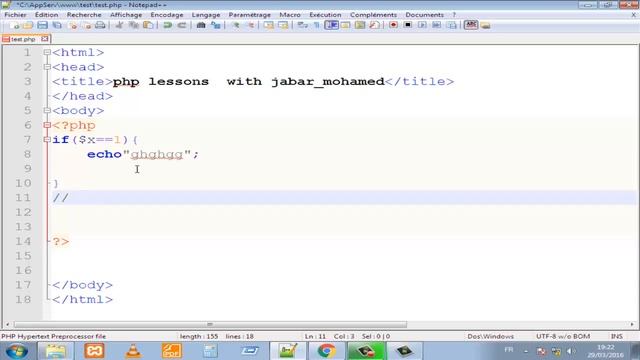Click the closing '?>' tag on line 14

point(61,242)
